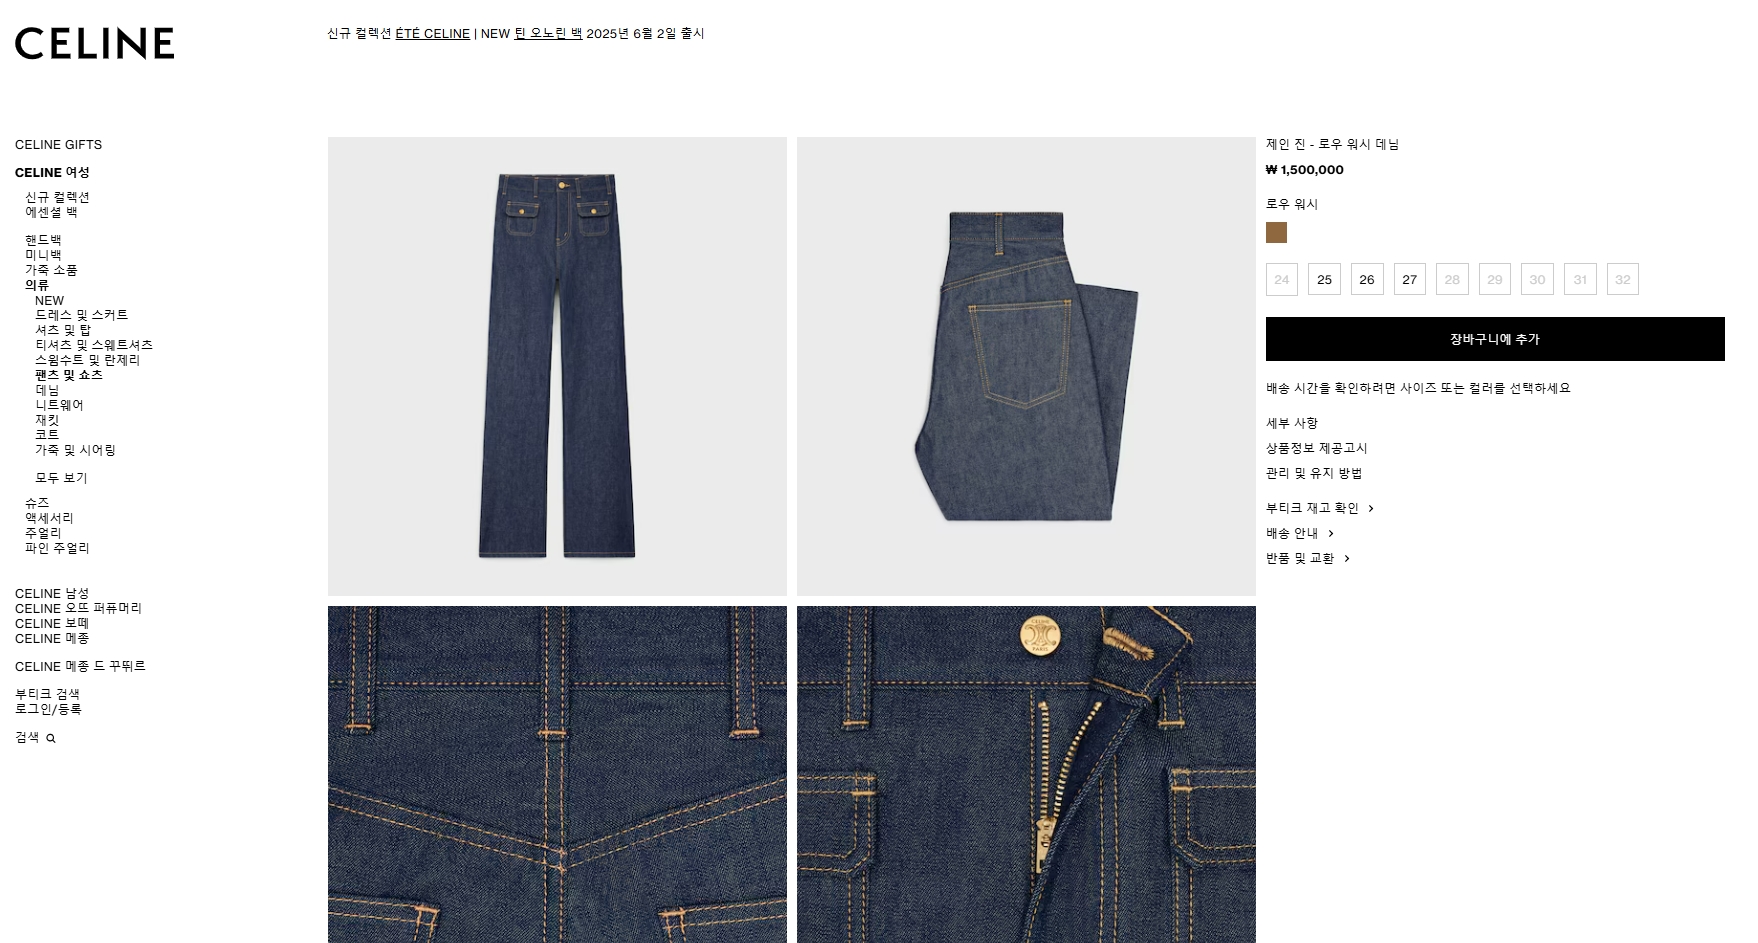
Task: Select the brown 로우 워시 color swatch
Action: [x=1276, y=233]
